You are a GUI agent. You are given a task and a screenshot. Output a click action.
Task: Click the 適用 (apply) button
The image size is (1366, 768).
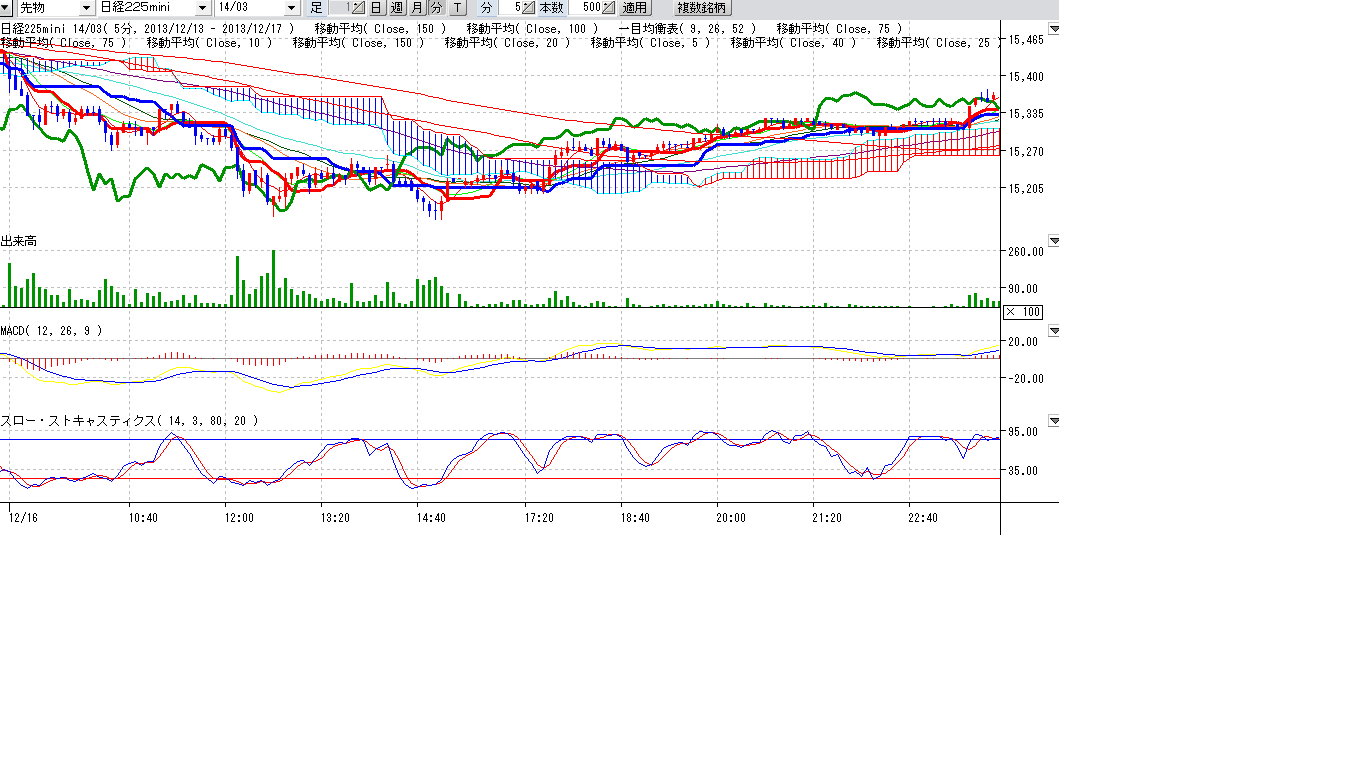[x=635, y=8]
